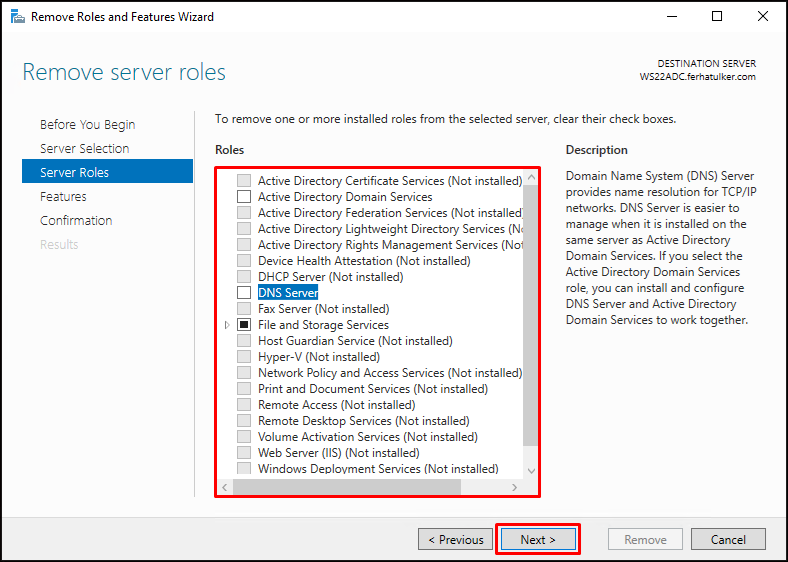788x562 pixels.
Task: Click the vertical scrollbar thumb in roles list
Action: click(x=530, y=315)
